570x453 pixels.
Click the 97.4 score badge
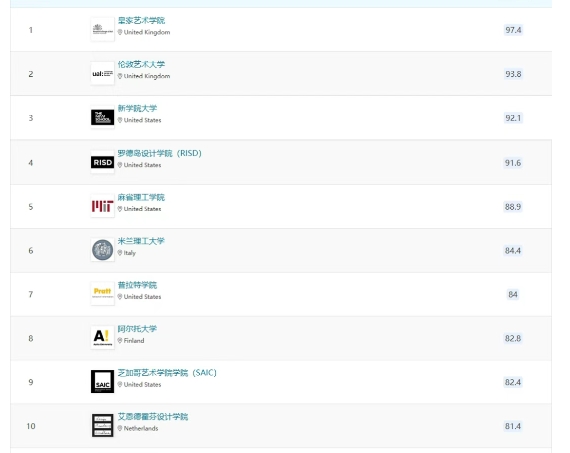pos(513,30)
